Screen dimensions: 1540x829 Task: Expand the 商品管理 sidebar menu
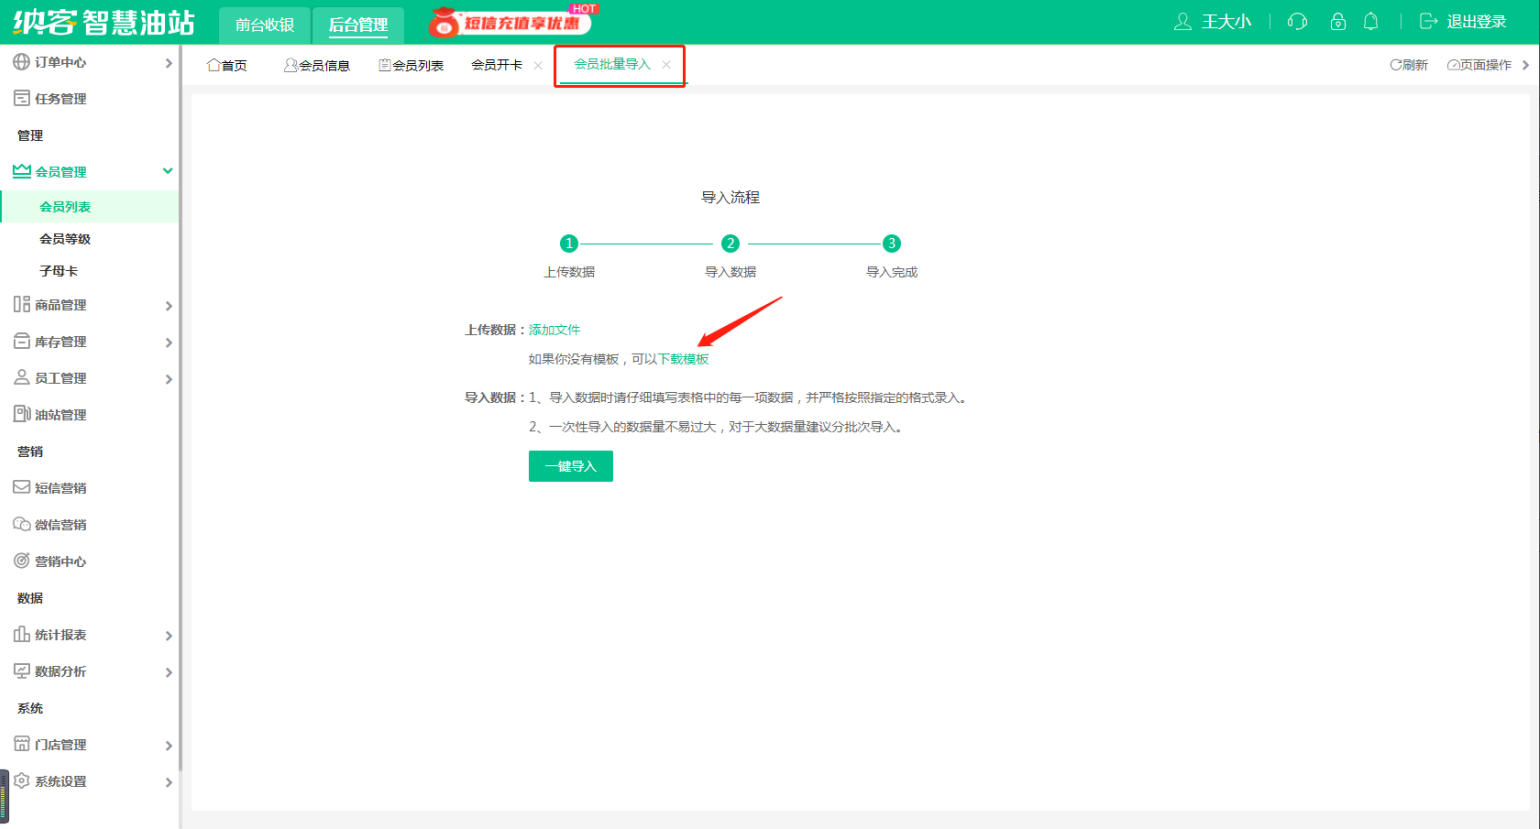click(90, 305)
